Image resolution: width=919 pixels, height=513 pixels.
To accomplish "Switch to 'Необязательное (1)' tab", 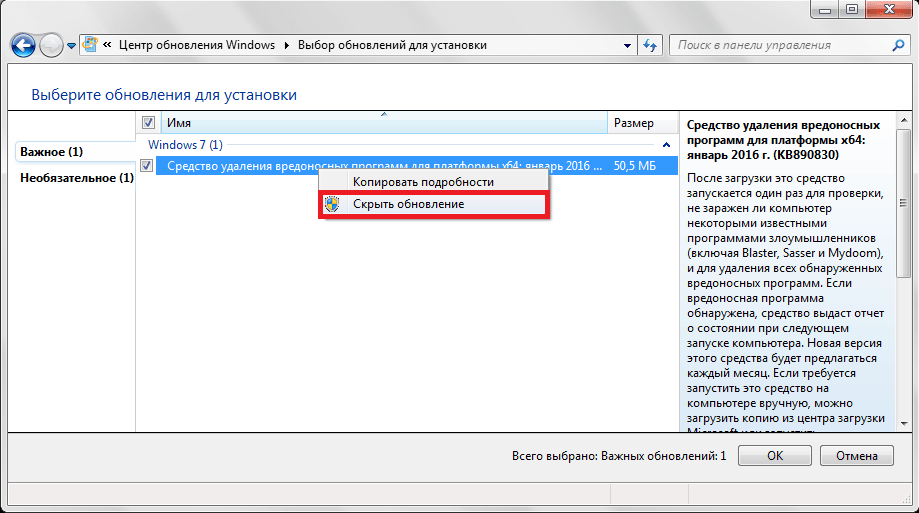I will click(x=77, y=178).
